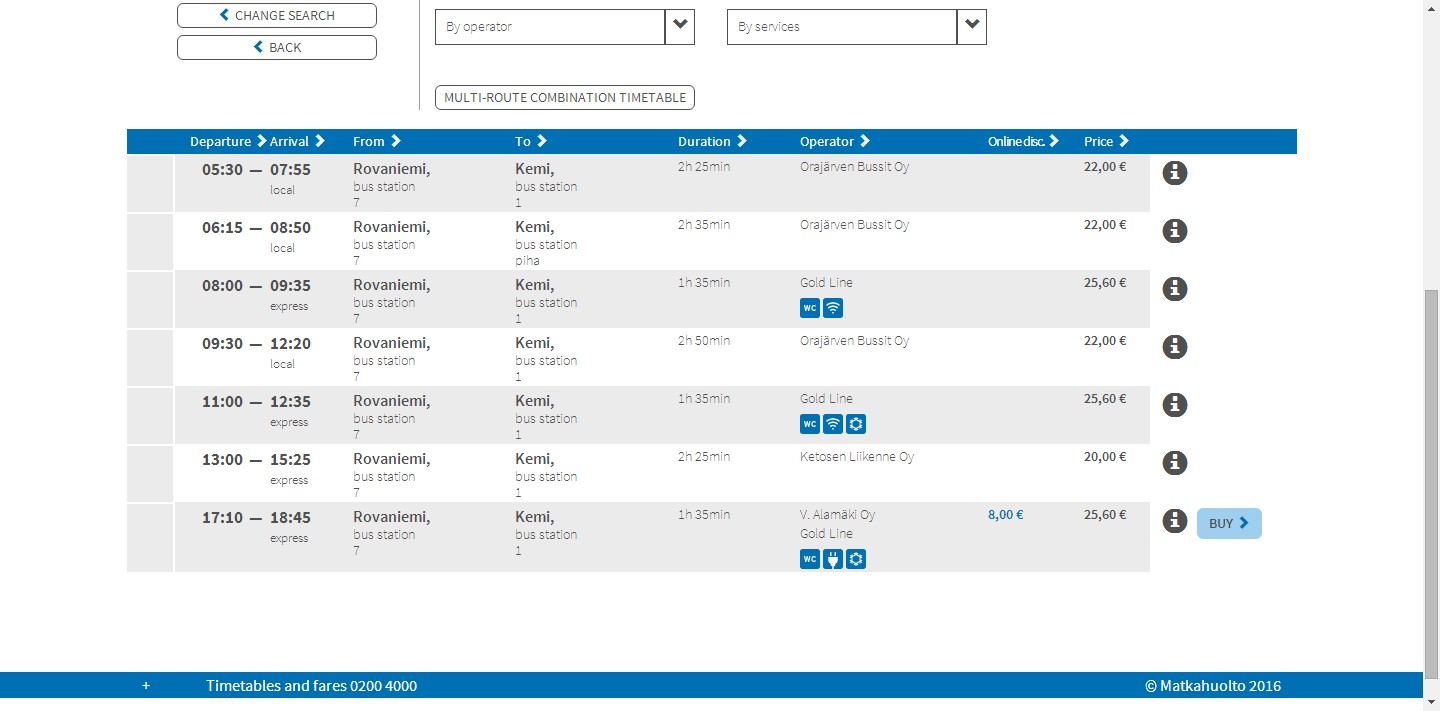The height and width of the screenshot is (711, 1440).
Task: Click the 20,00 € price
Action: [x=1105, y=457]
